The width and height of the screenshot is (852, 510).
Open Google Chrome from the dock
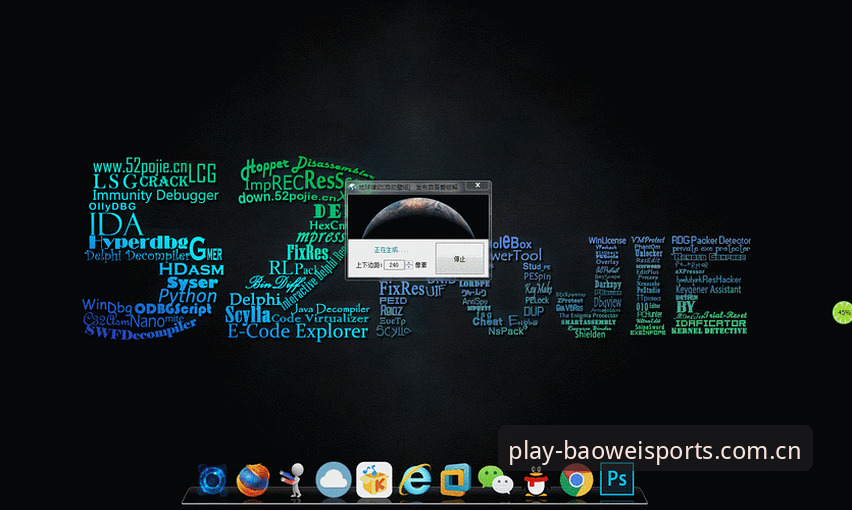click(x=576, y=480)
